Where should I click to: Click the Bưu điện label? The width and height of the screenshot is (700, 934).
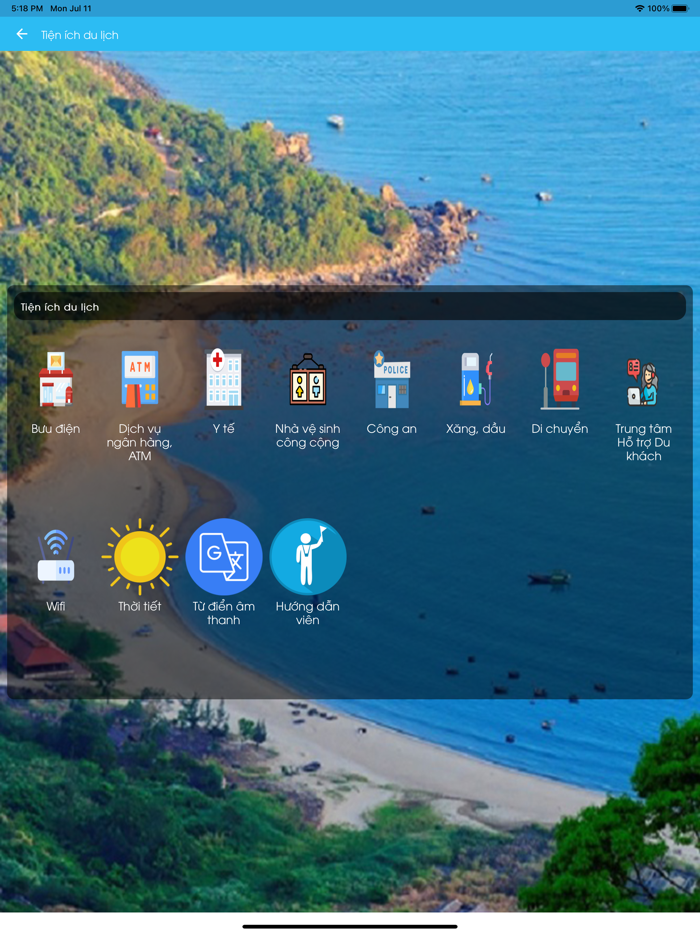[x=55, y=429]
